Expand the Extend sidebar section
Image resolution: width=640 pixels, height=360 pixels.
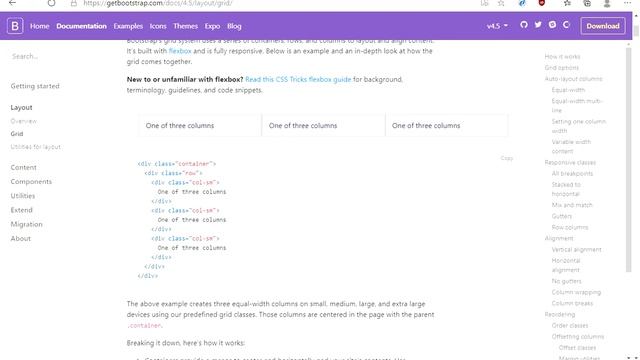pos(21,210)
